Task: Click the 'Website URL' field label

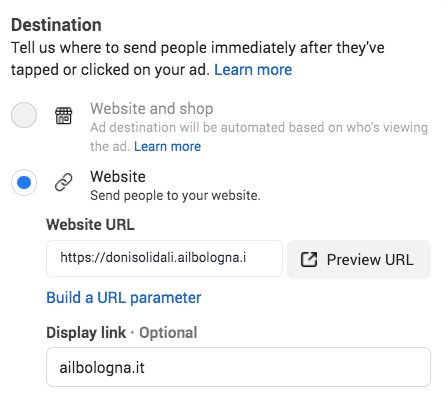Action: click(90, 224)
